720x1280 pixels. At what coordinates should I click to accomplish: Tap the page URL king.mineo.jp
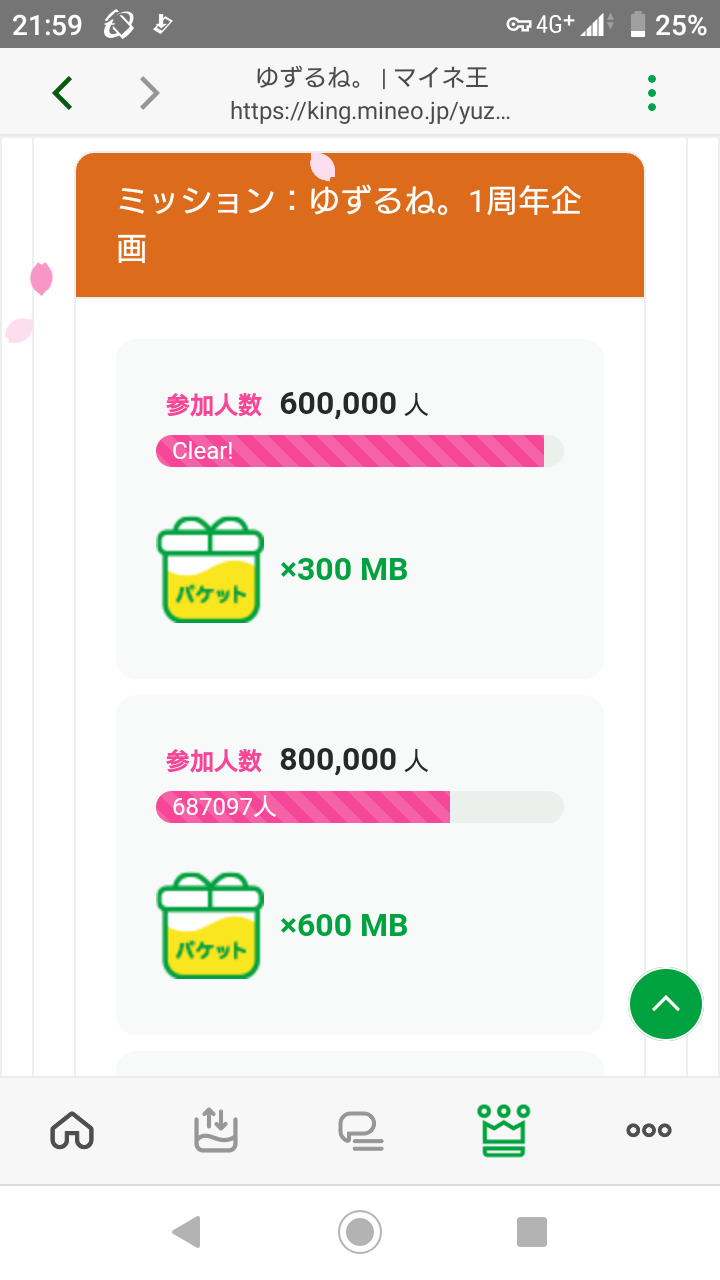pyautogui.click(x=370, y=111)
